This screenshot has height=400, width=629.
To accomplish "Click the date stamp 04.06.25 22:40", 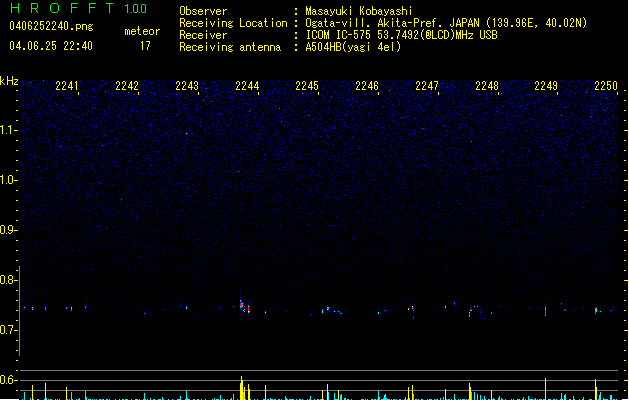I will coord(51,46).
